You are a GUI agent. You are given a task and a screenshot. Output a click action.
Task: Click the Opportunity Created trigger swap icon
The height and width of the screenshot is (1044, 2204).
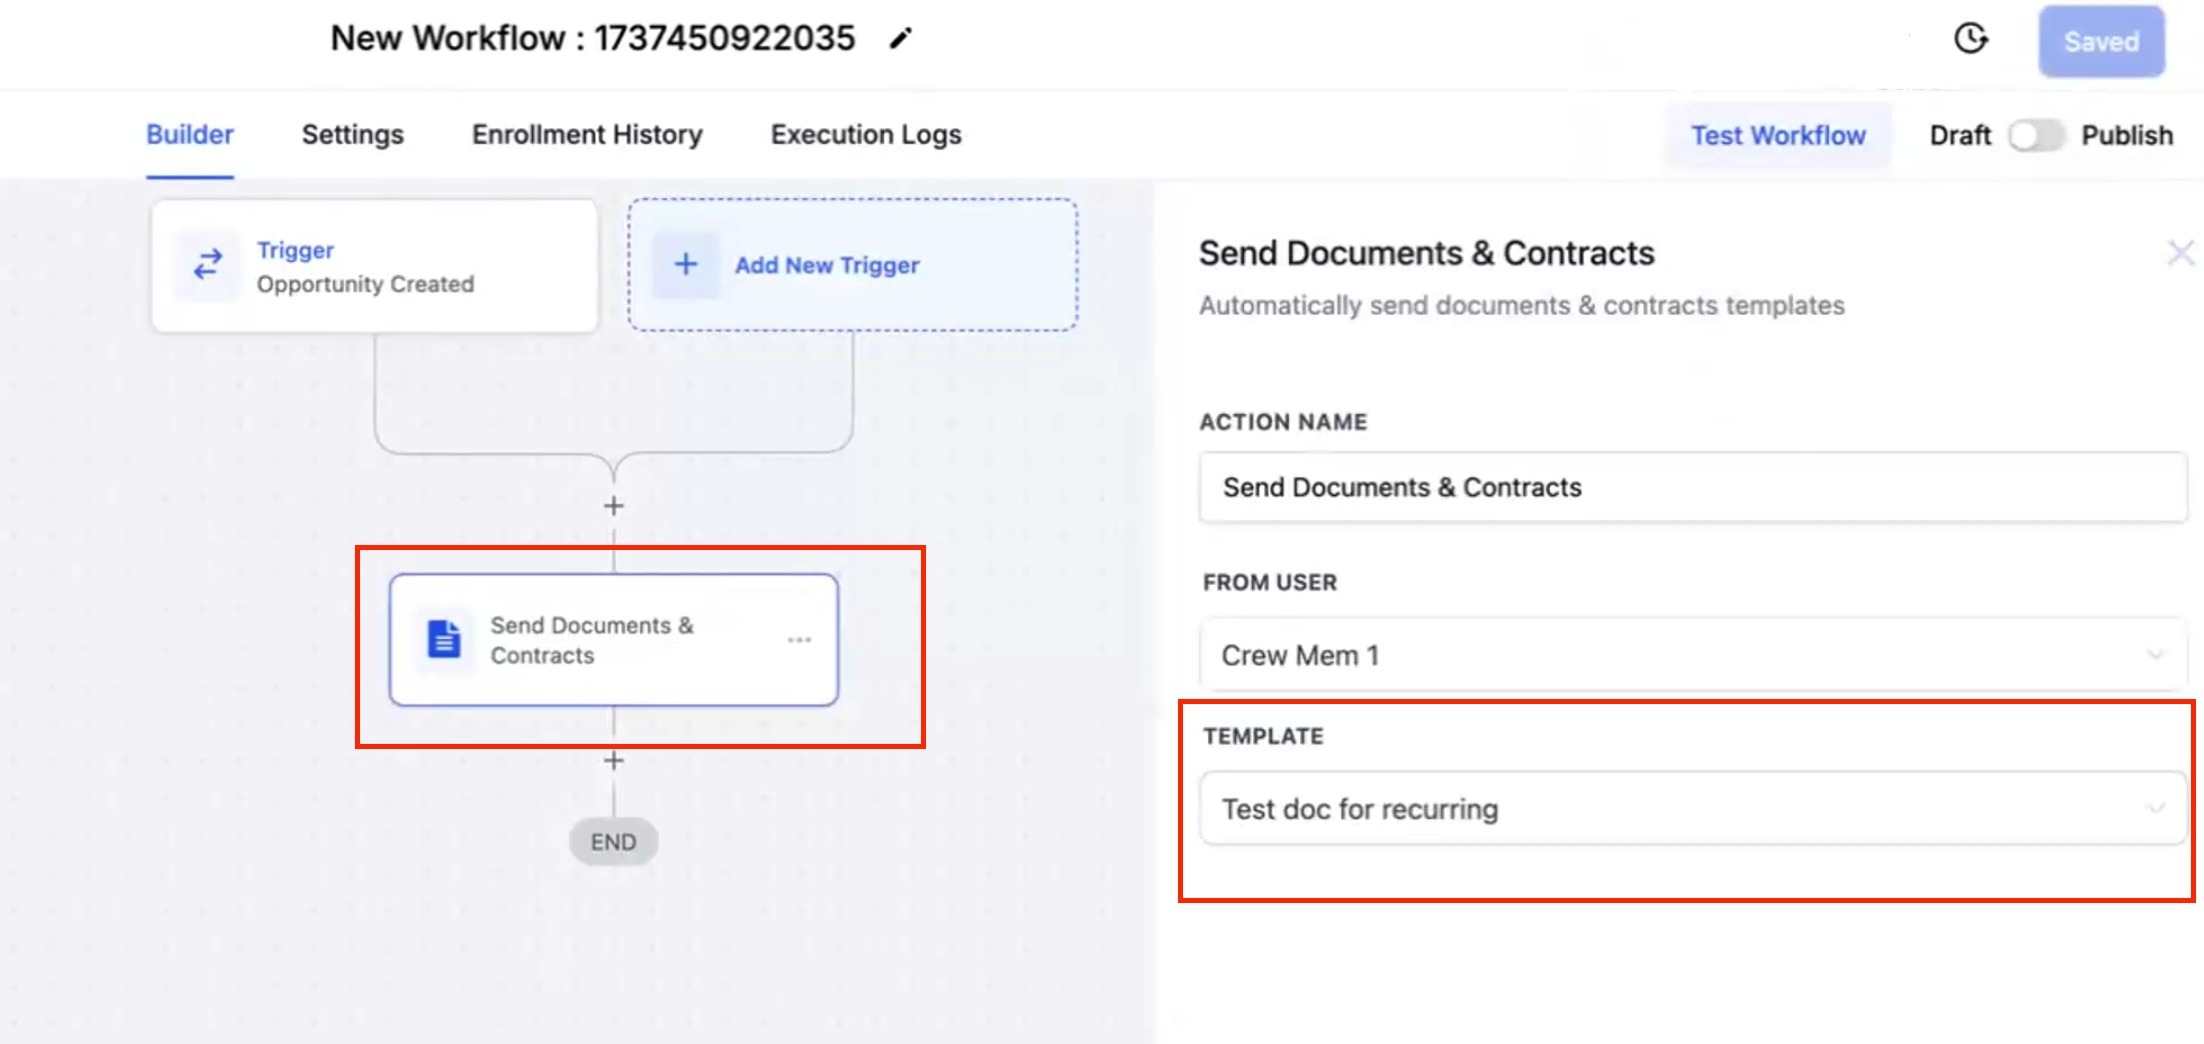coord(208,265)
